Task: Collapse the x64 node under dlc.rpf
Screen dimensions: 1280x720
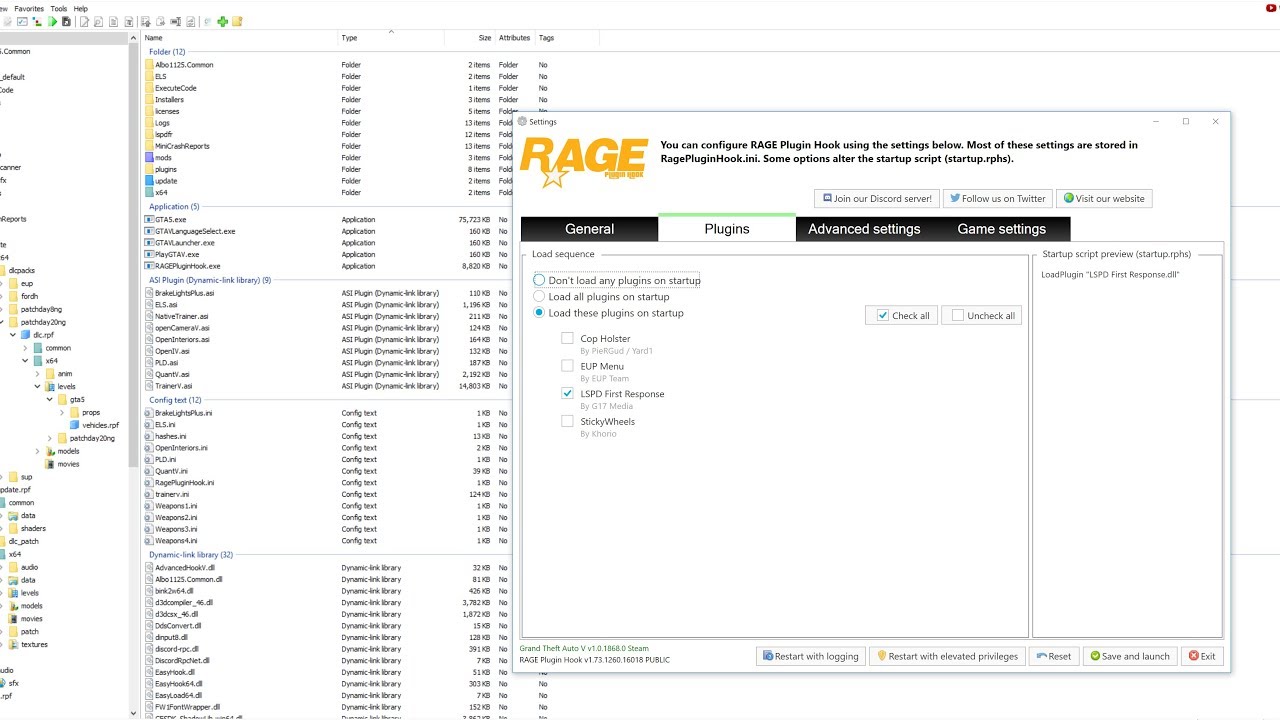Action: pyautogui.click(x=26, y=361)
